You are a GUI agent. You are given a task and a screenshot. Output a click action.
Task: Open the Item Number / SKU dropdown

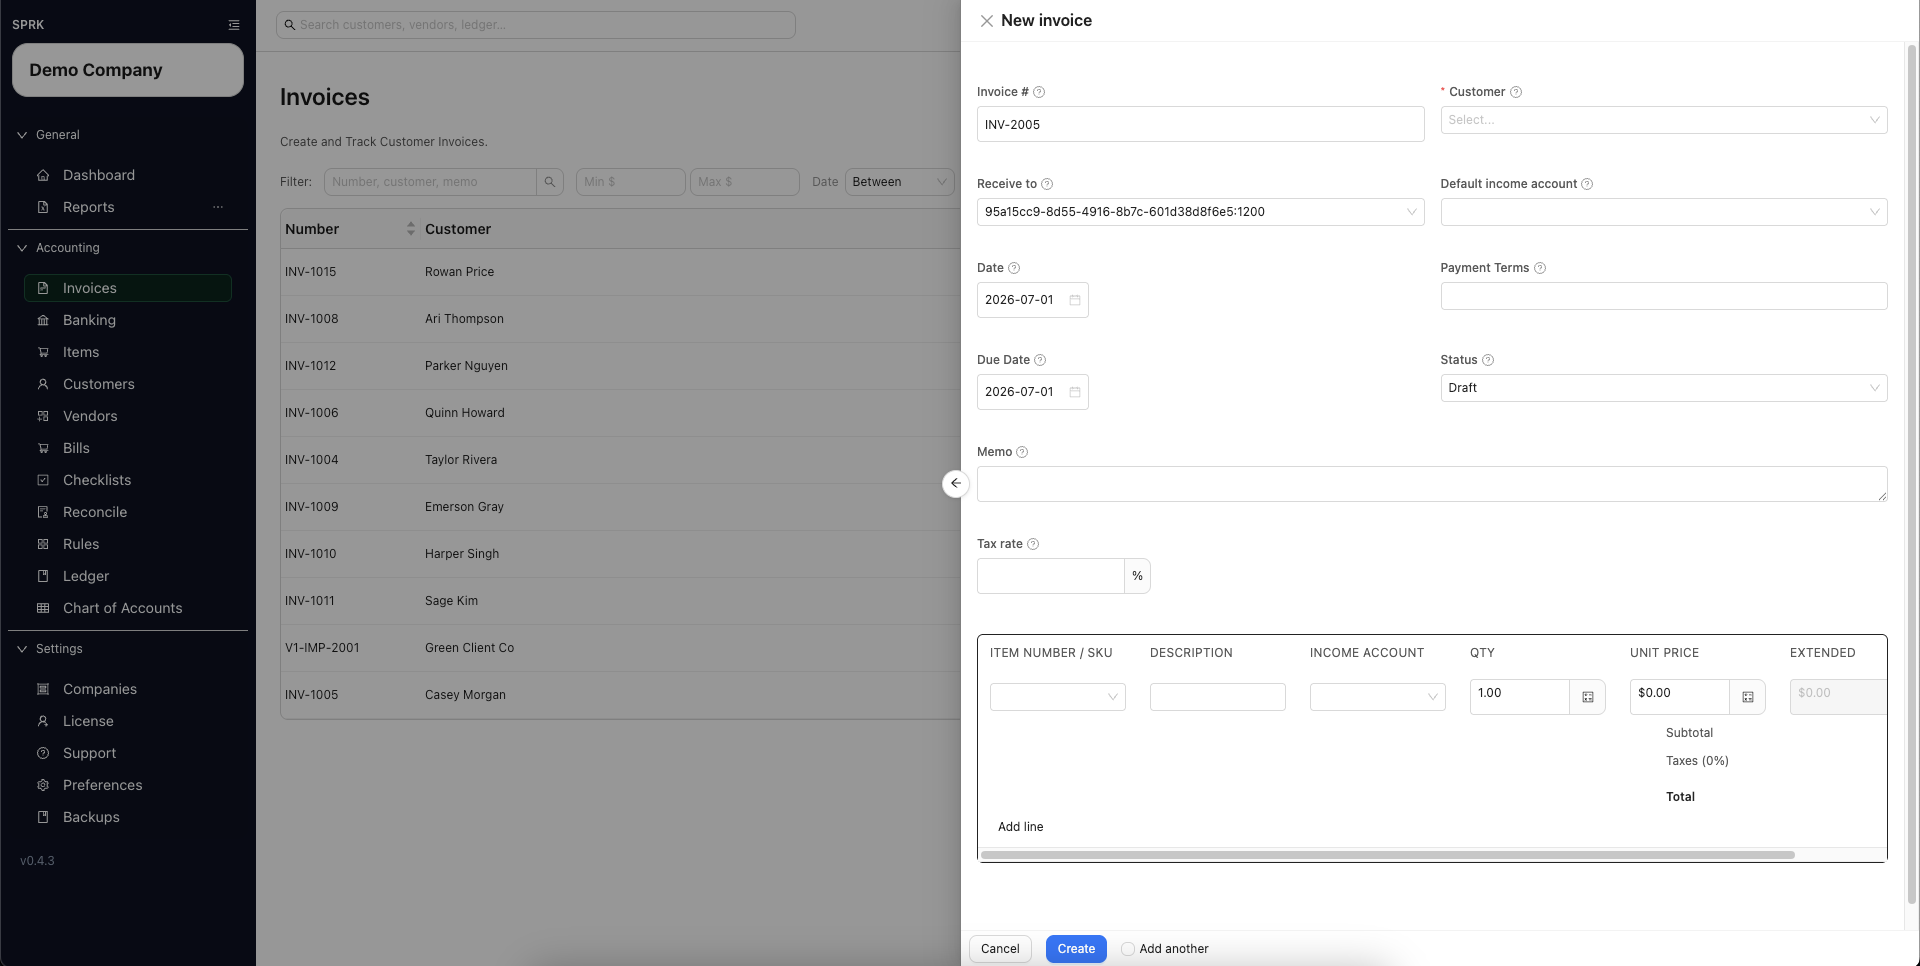click(1057, 697)
